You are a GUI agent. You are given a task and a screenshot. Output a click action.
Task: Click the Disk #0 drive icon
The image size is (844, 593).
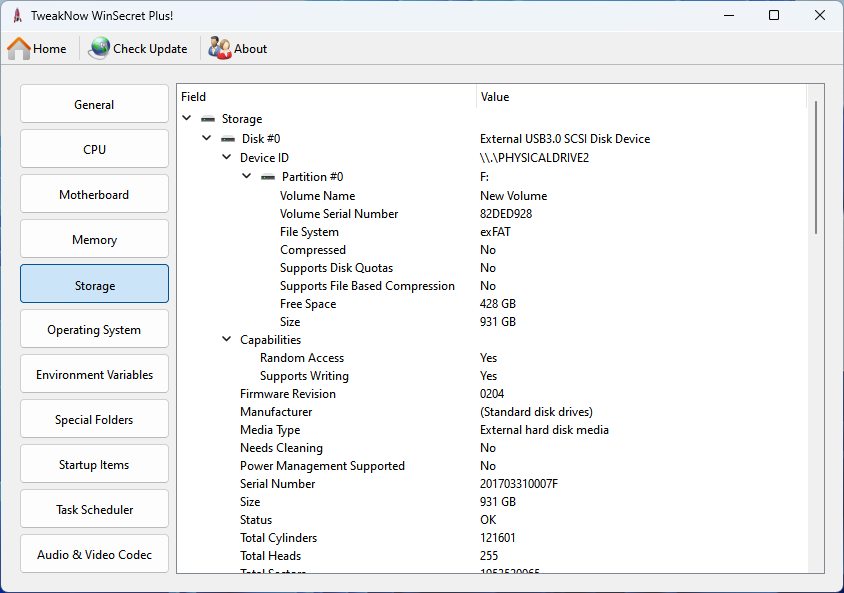pyautogui.click(x=228, y=139)
